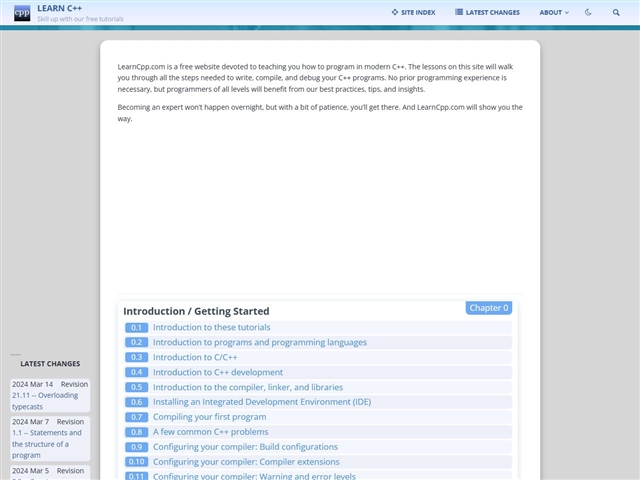Open Introduction to the compiler, linker, and libraries
This screenshot has height=480, width=640.
(248, 387)
